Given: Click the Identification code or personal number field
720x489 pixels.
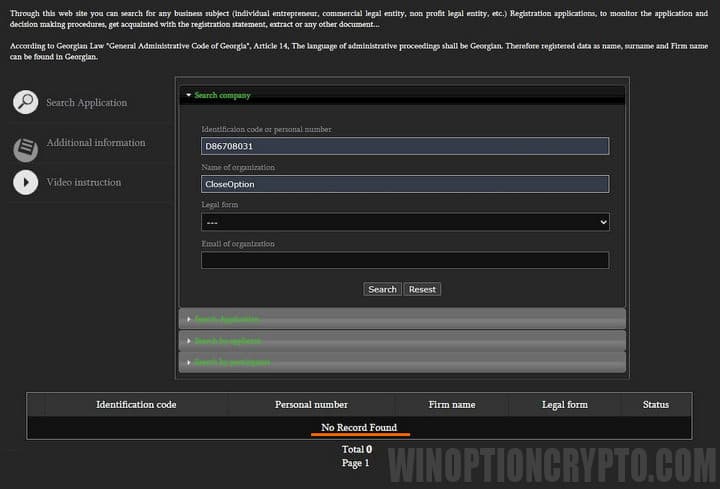Looking at the screenshot, I should (404, 146).
